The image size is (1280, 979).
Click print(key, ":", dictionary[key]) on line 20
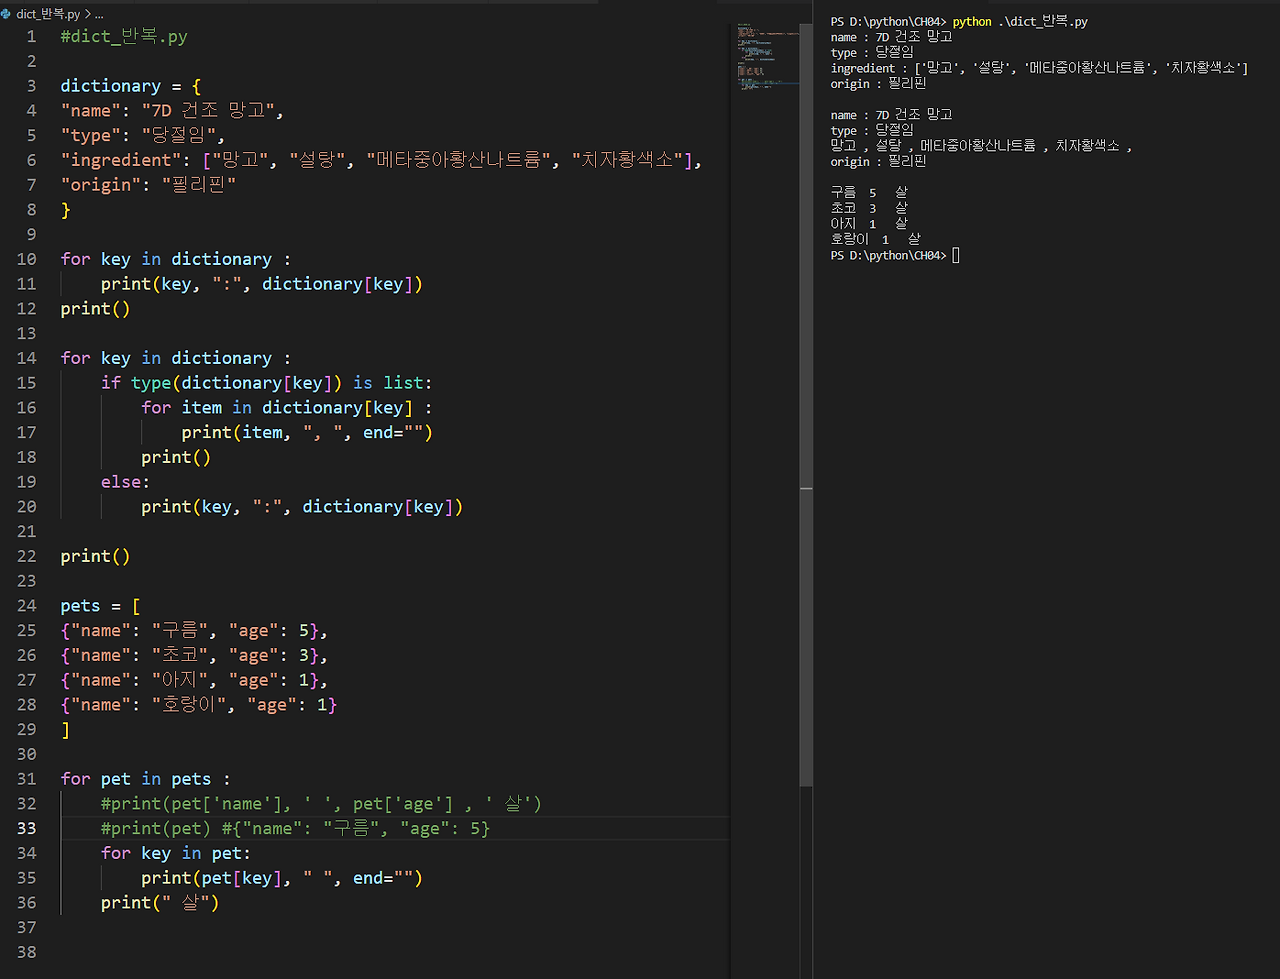click(x=302, y=506)
